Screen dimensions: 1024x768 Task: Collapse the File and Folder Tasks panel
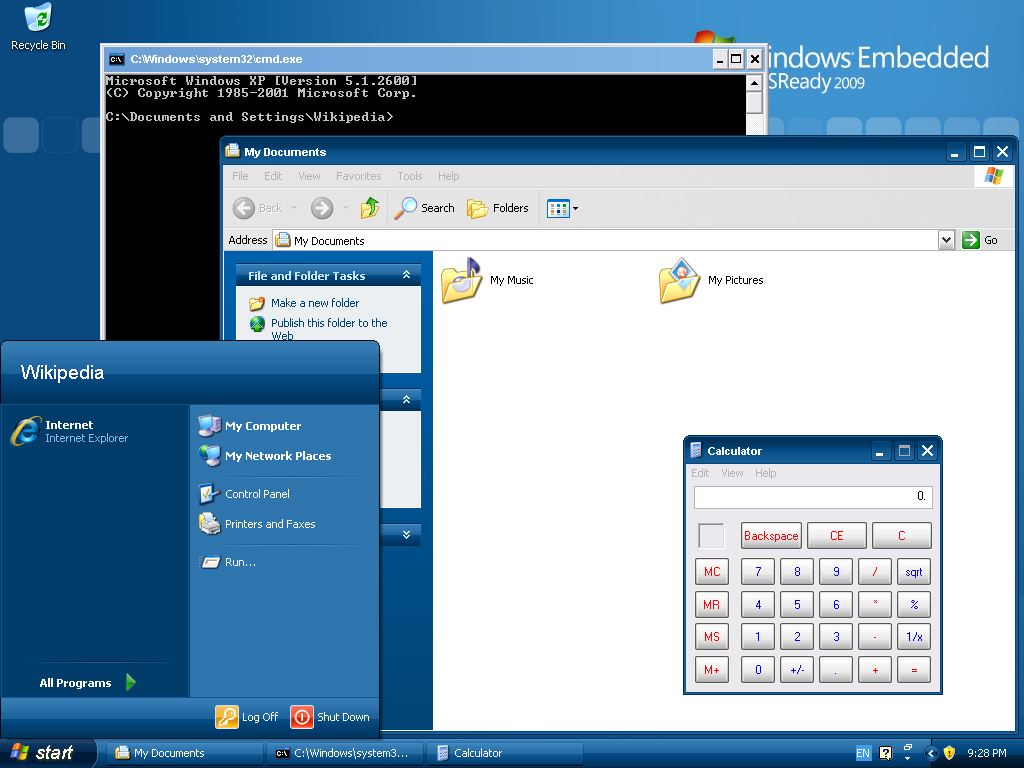406,275
